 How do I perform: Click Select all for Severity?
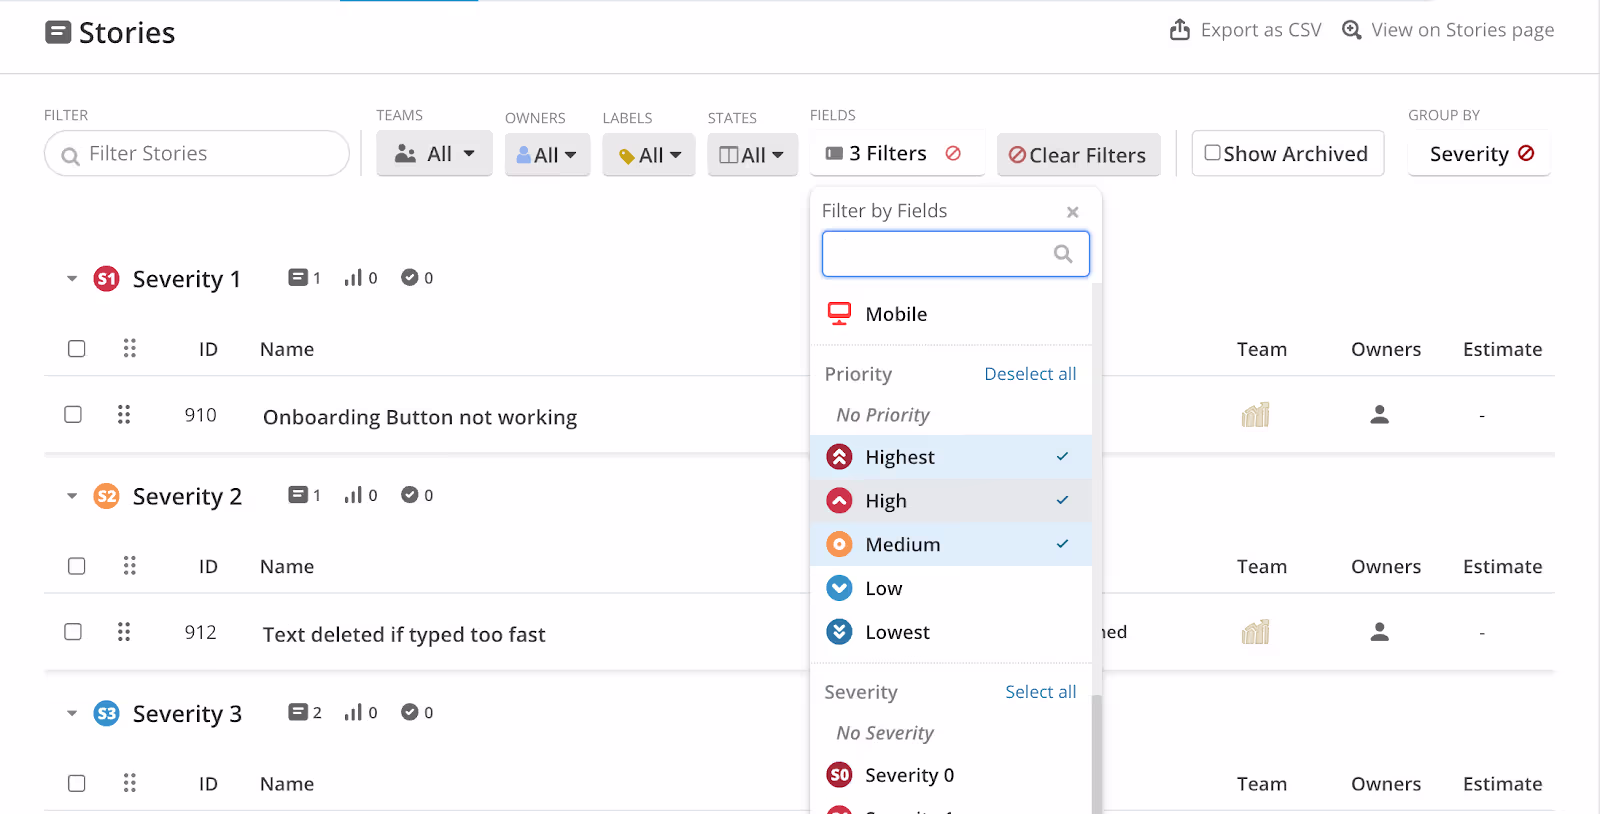click(1040, 692)
